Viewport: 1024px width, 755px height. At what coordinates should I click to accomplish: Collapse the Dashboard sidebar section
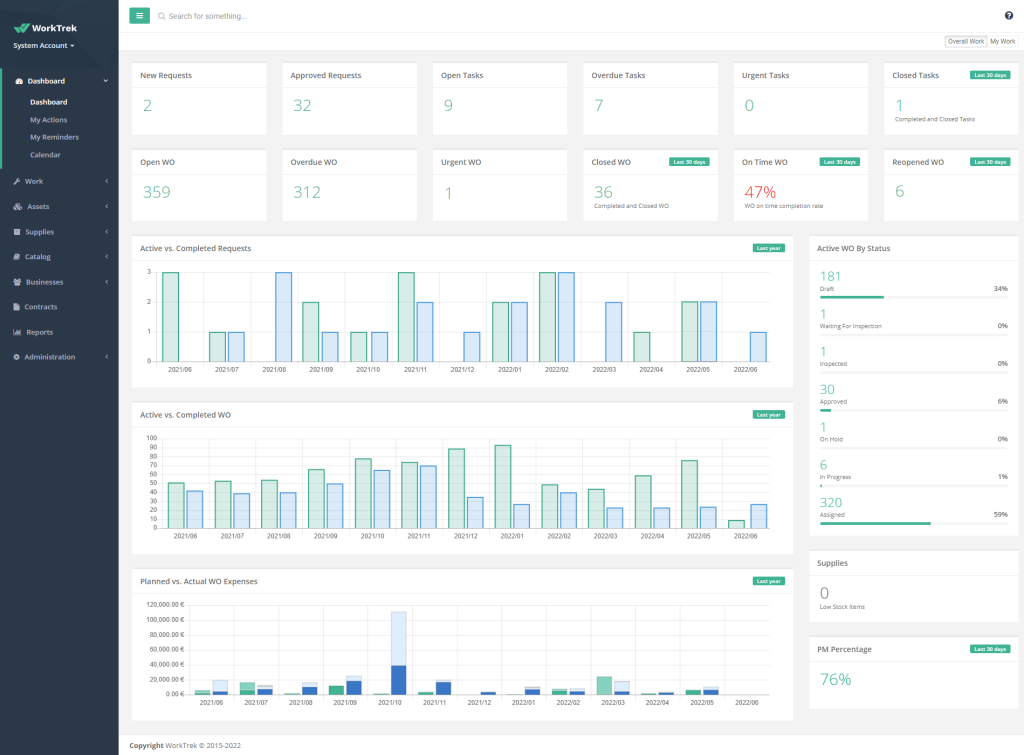(x=104, y=80)
